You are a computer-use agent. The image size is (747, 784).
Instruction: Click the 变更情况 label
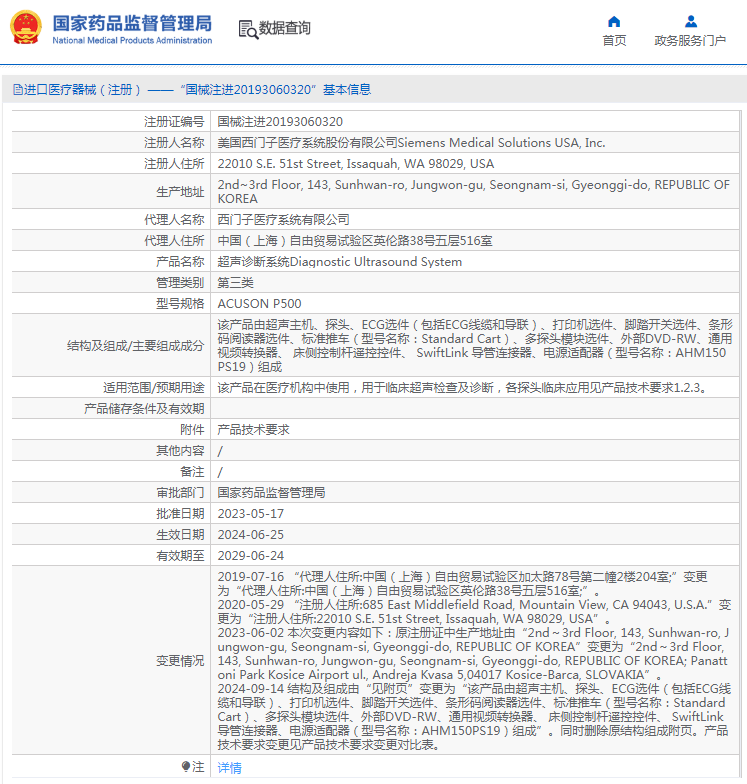click(180, 660)
